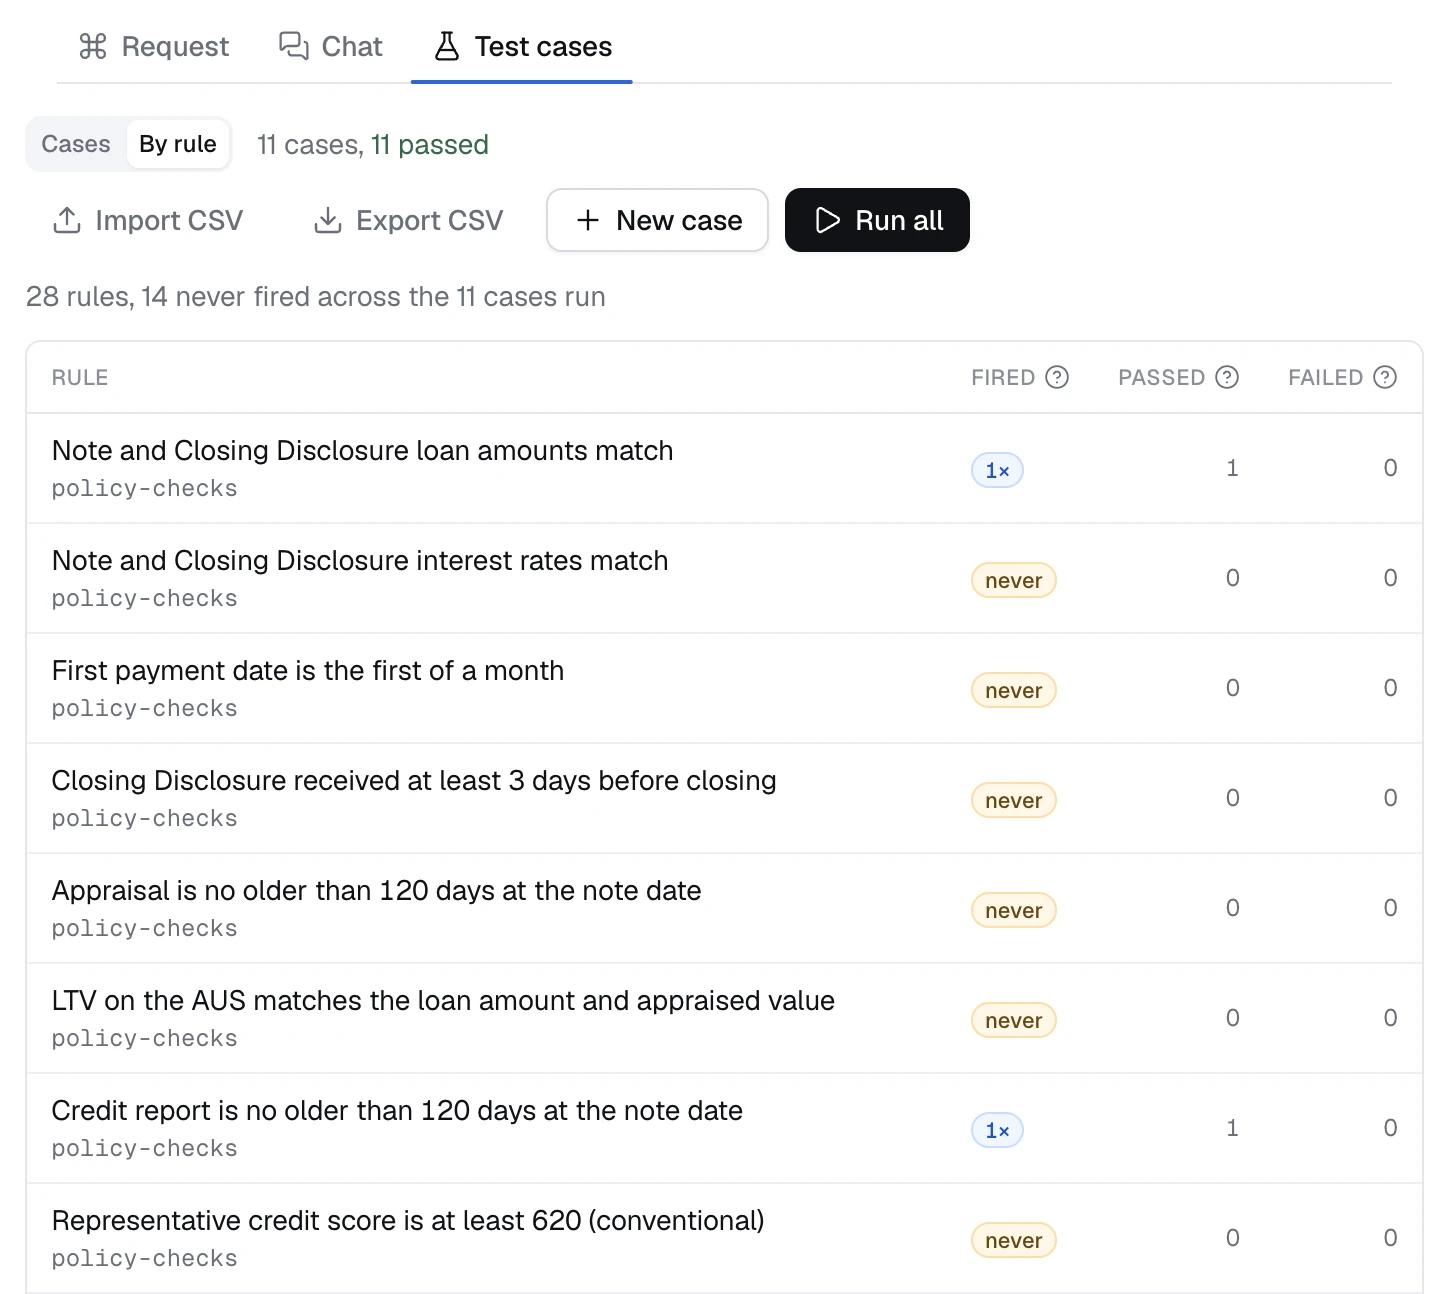Click the FAILED column header text
The width and height of the screenshot is (1452, 1294).
[1325, 378]
